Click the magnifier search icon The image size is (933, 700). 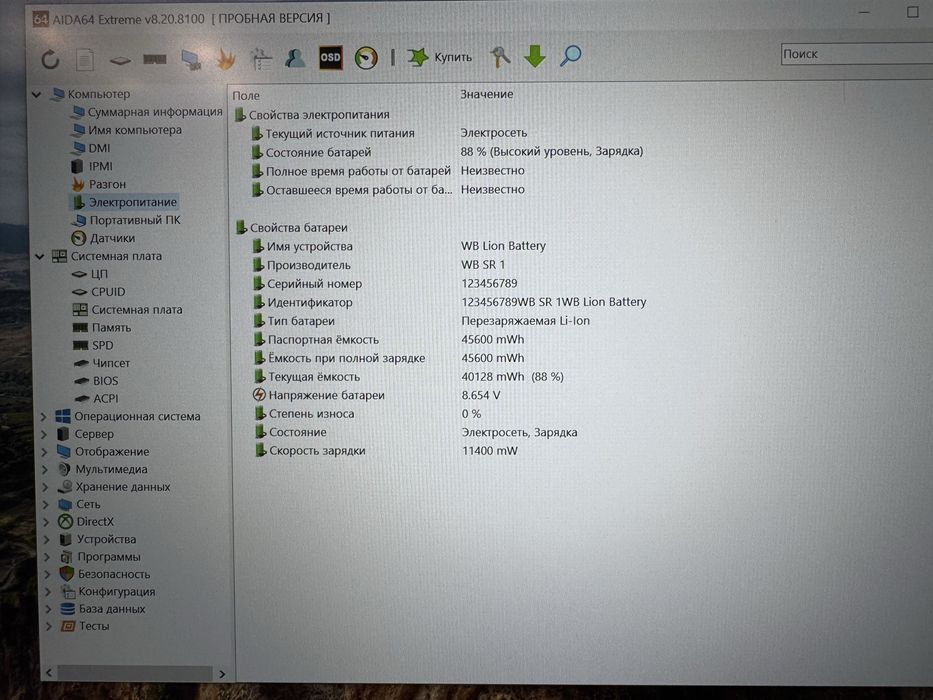tap(571, 55)
